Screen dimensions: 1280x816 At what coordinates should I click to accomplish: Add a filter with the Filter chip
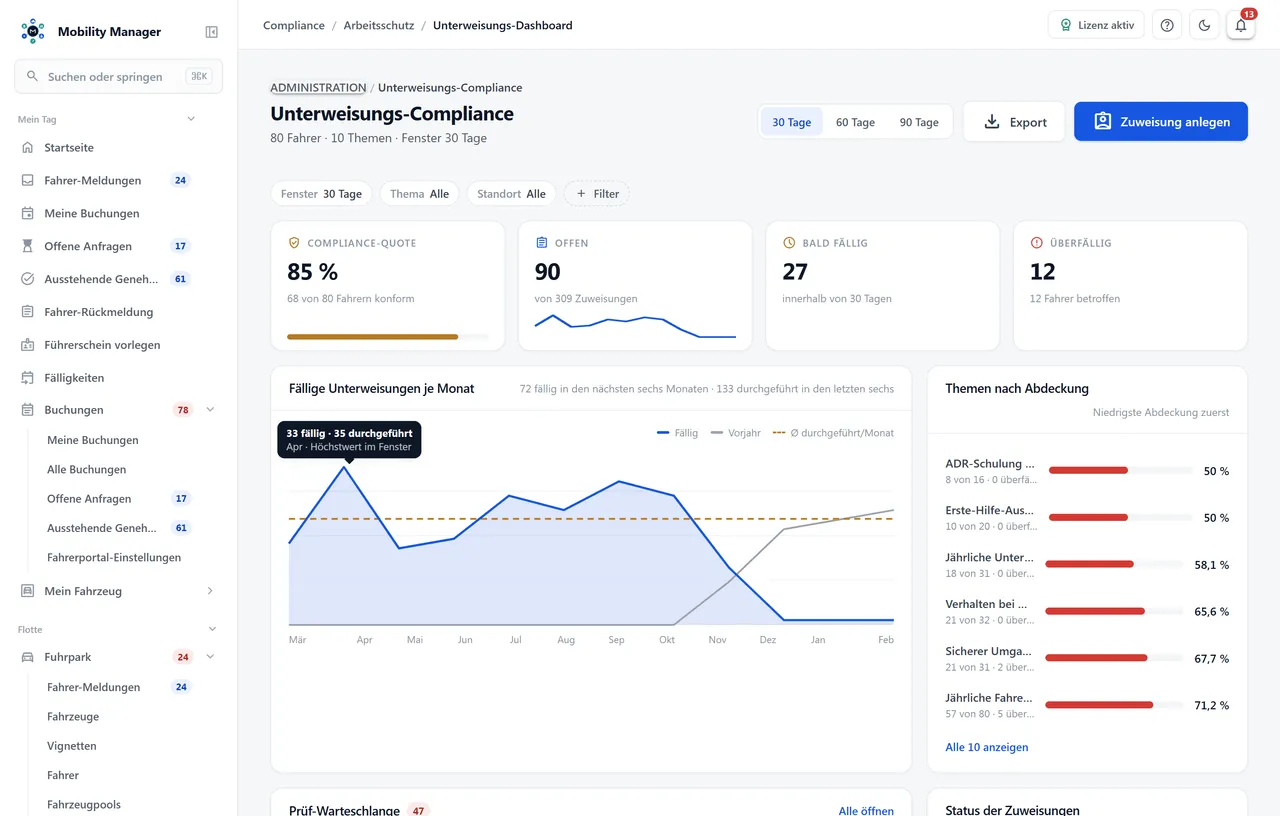pyautogui.click(x=597, y=194)
